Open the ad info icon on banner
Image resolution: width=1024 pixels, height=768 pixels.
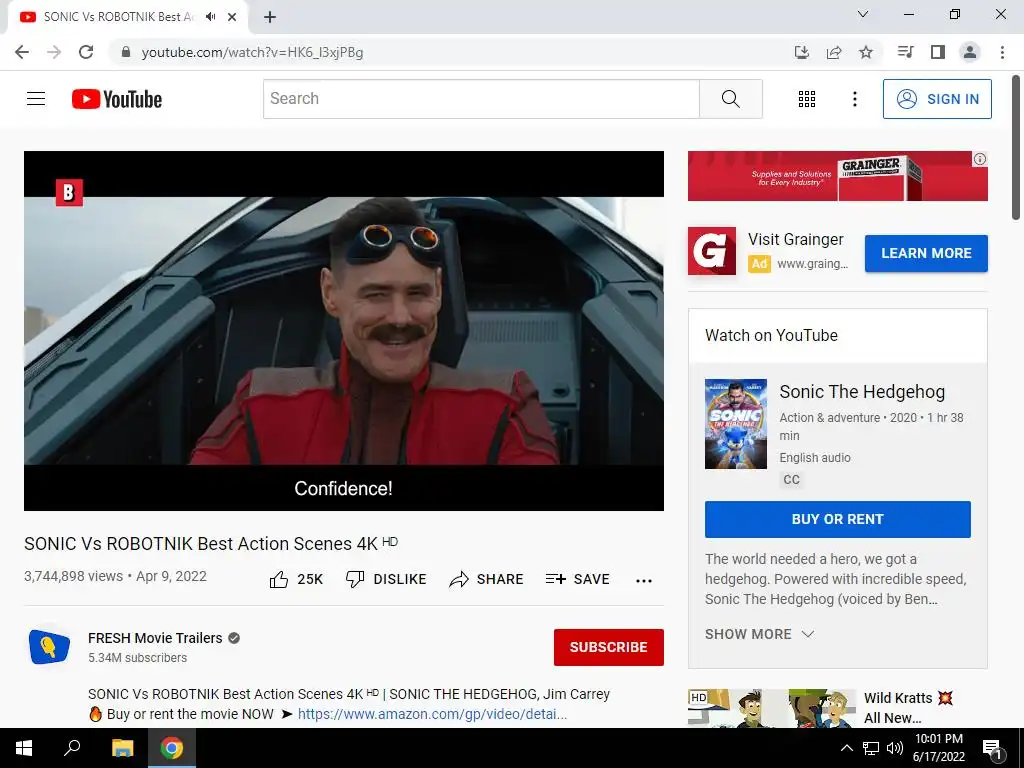pyautogui.click(x=980, y=159)
